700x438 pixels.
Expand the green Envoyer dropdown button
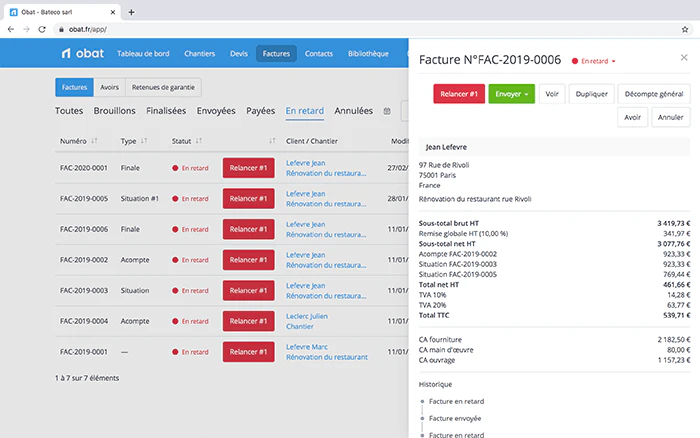coord(512,94)
